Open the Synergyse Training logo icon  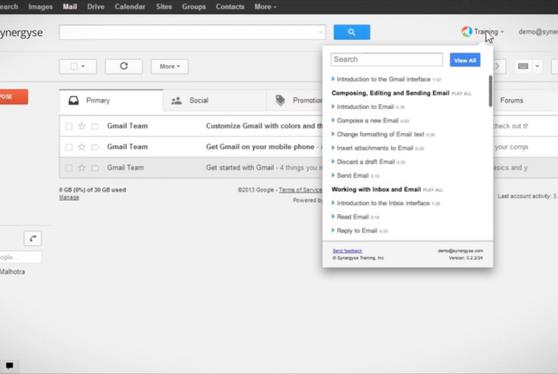[x=467, y=32]
